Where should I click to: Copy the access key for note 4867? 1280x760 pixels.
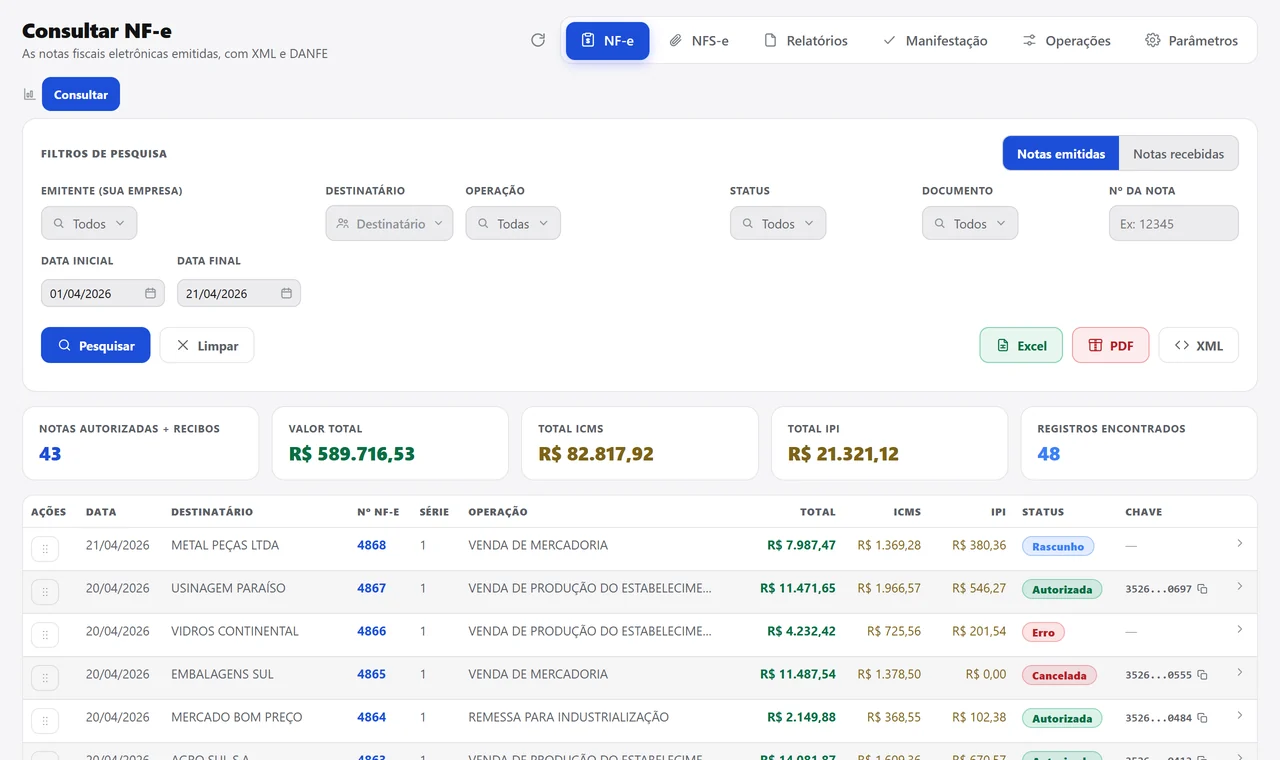coord(1202,589)
